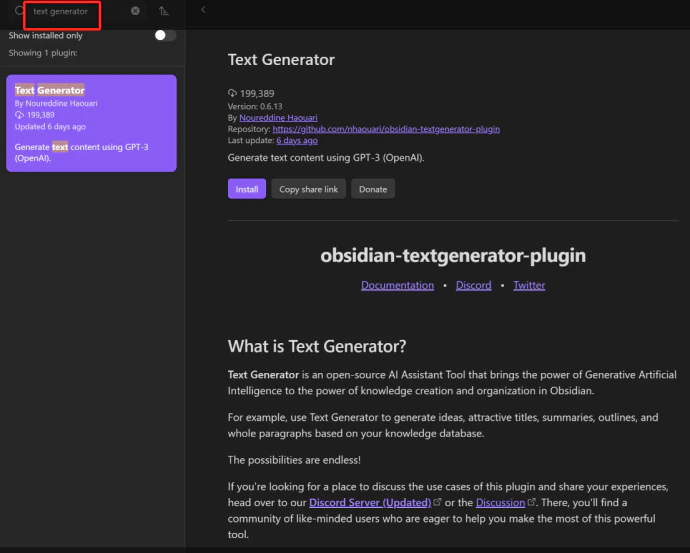
Task: Click the Copy share link button
Action: click(x=308, y=189)
